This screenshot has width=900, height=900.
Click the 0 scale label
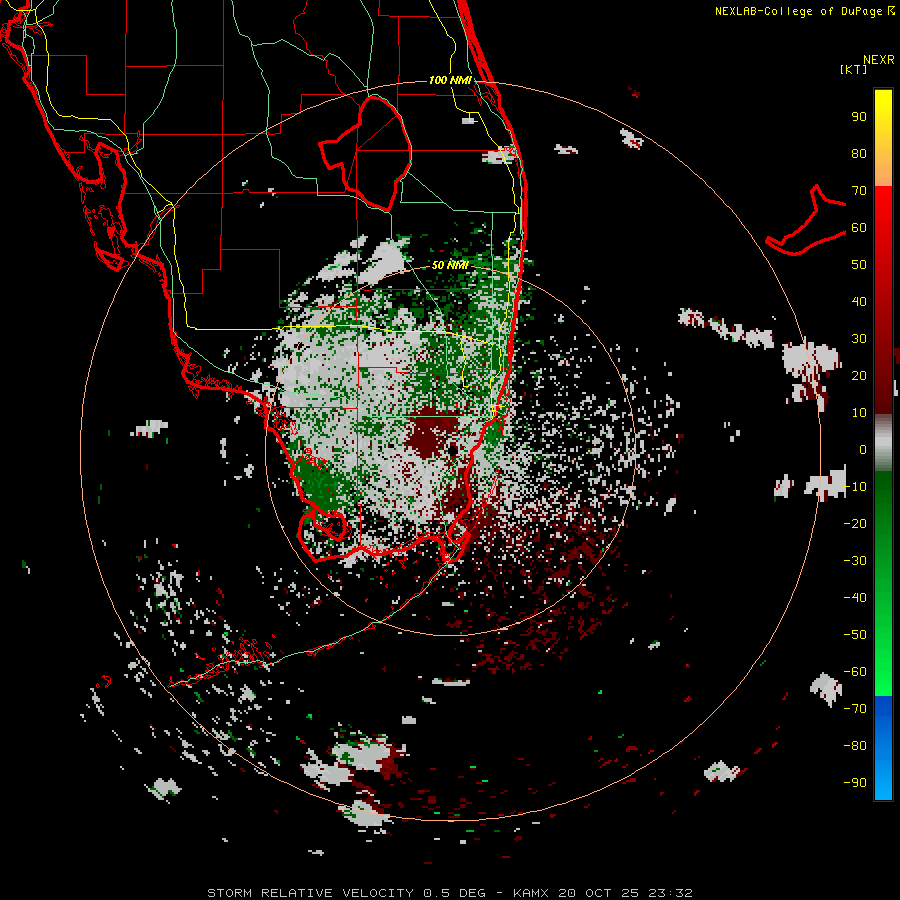[863, 449]
